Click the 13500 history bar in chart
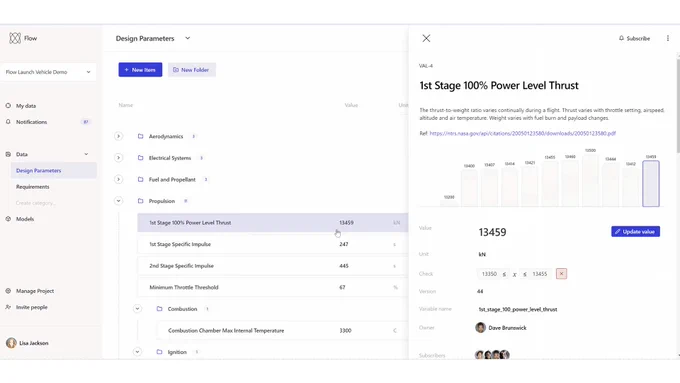680x383 pixels. tap(590, 180)
